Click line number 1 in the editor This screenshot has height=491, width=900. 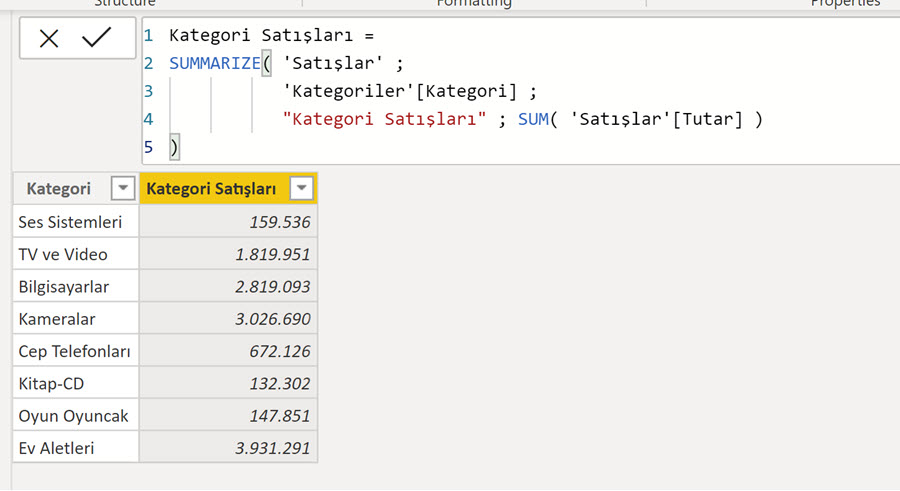click(x=149, y=36)
